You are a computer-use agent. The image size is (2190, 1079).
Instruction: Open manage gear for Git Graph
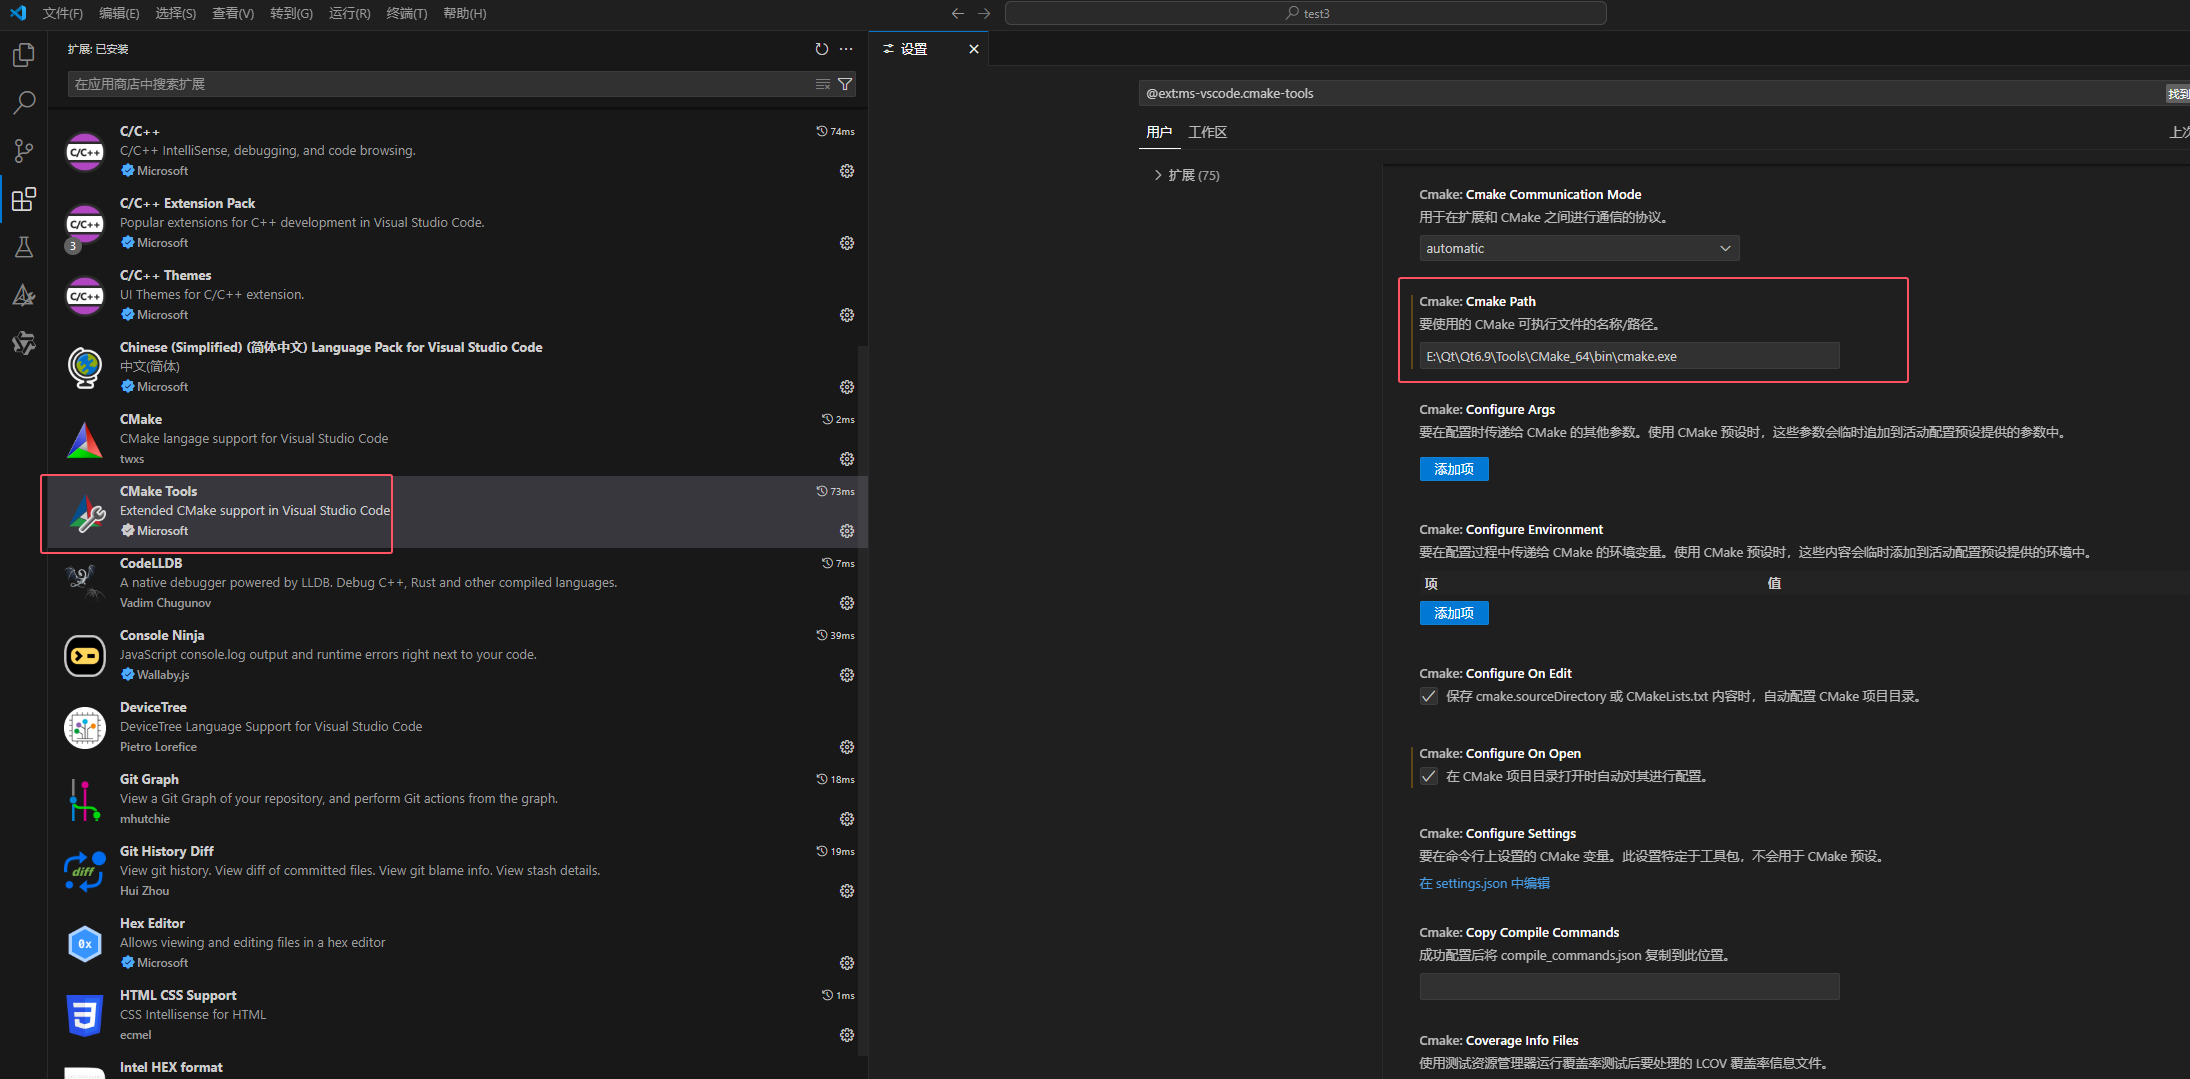[847, 819]
